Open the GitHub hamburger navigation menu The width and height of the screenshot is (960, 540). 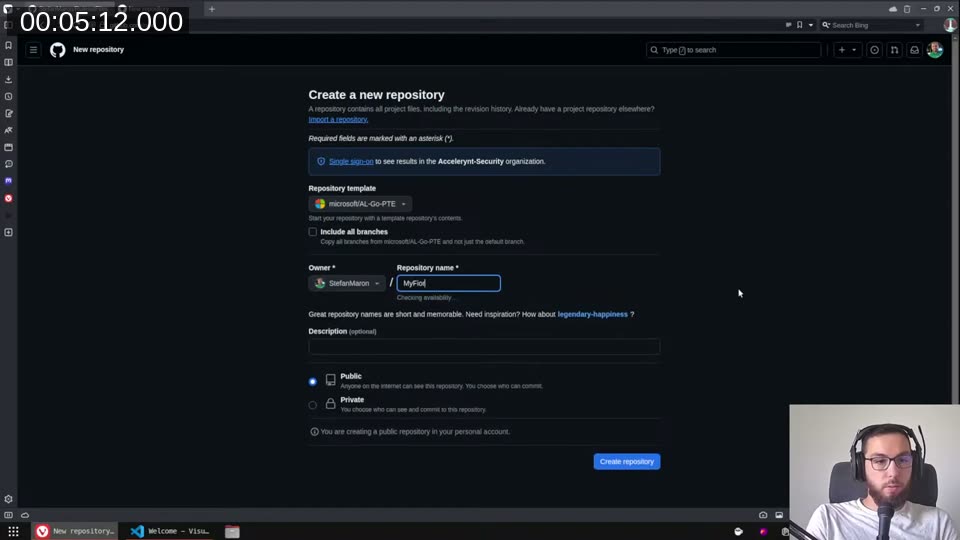pos(33,50)
